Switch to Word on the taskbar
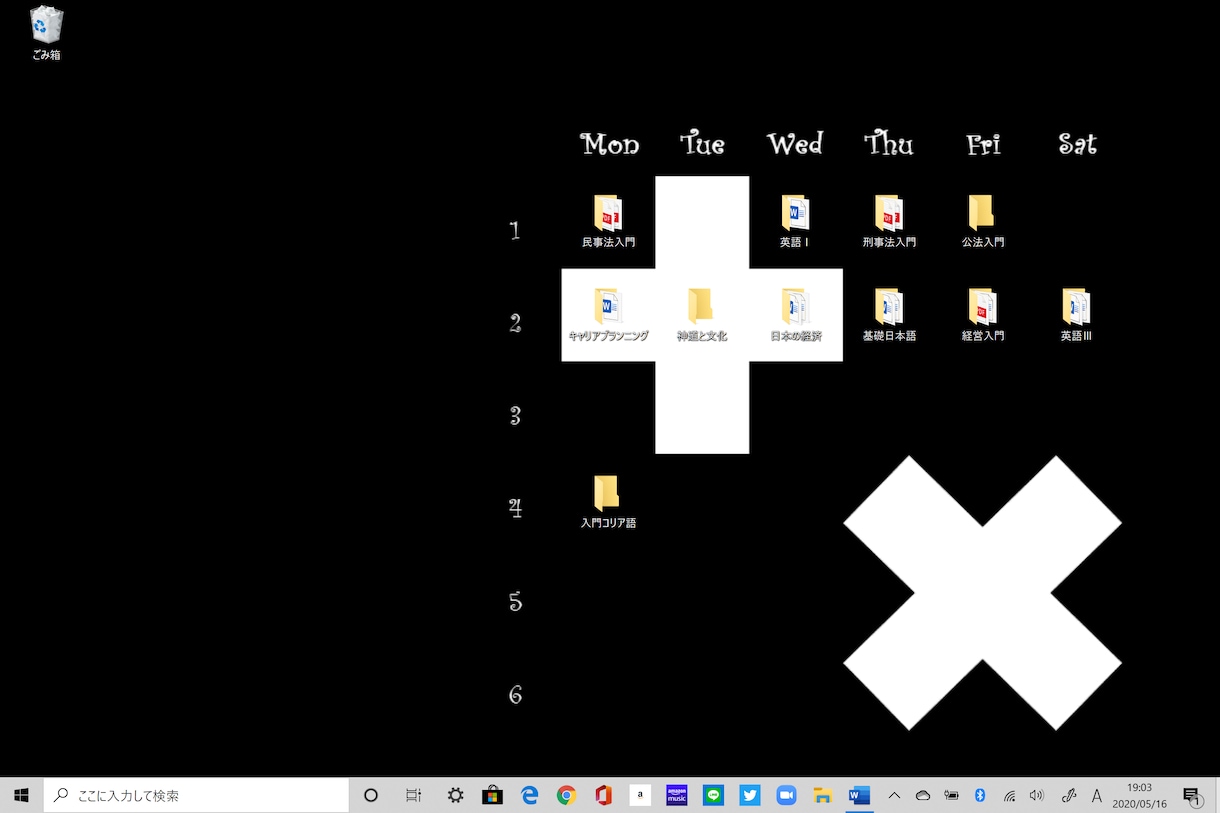This screenshot has height=813, width=1220. tap(859, 795)
